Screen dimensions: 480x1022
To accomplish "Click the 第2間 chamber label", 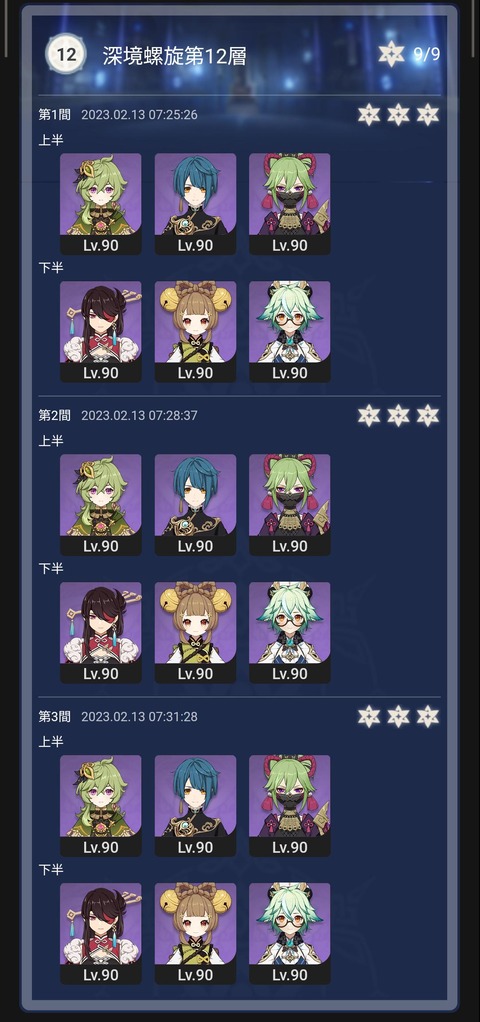I will [54, 415].
